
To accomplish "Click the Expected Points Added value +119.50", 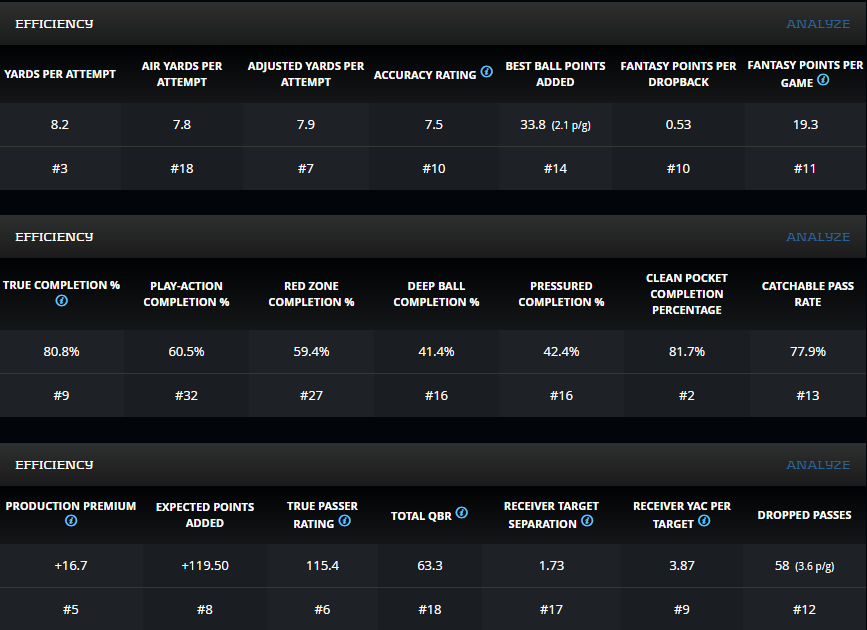I will click(x=205, y=566).
